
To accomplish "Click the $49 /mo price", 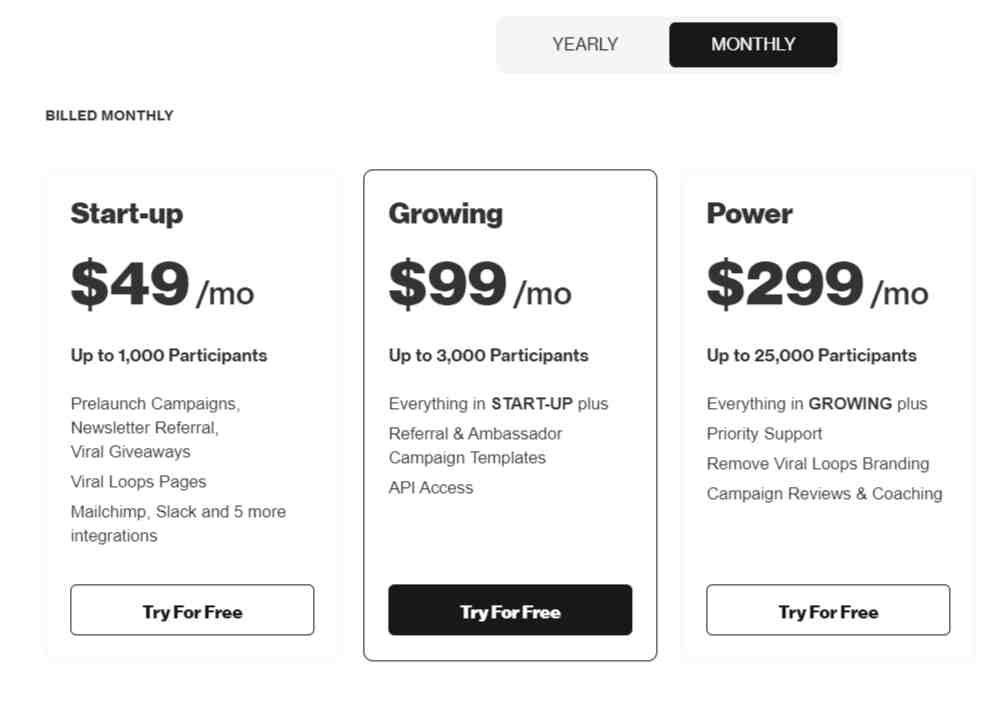I will point(162,284).
